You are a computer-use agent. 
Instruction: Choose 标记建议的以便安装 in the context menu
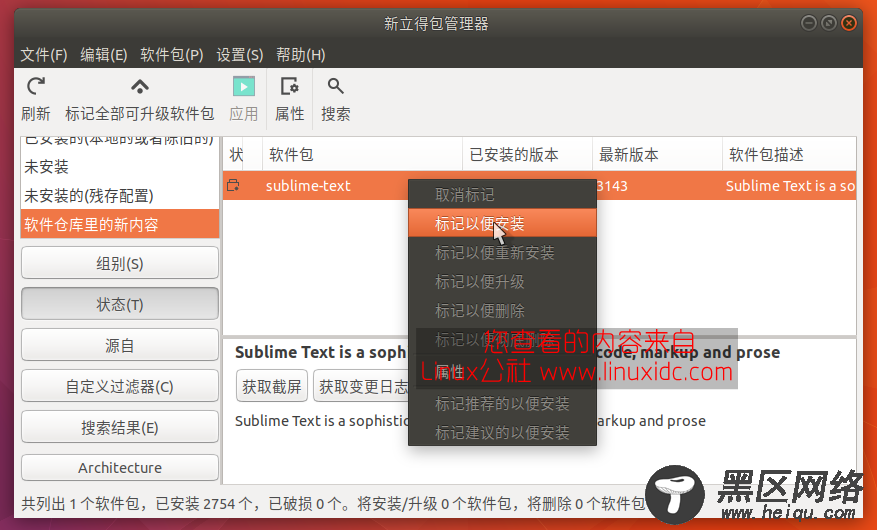click(x=502, y=432)
